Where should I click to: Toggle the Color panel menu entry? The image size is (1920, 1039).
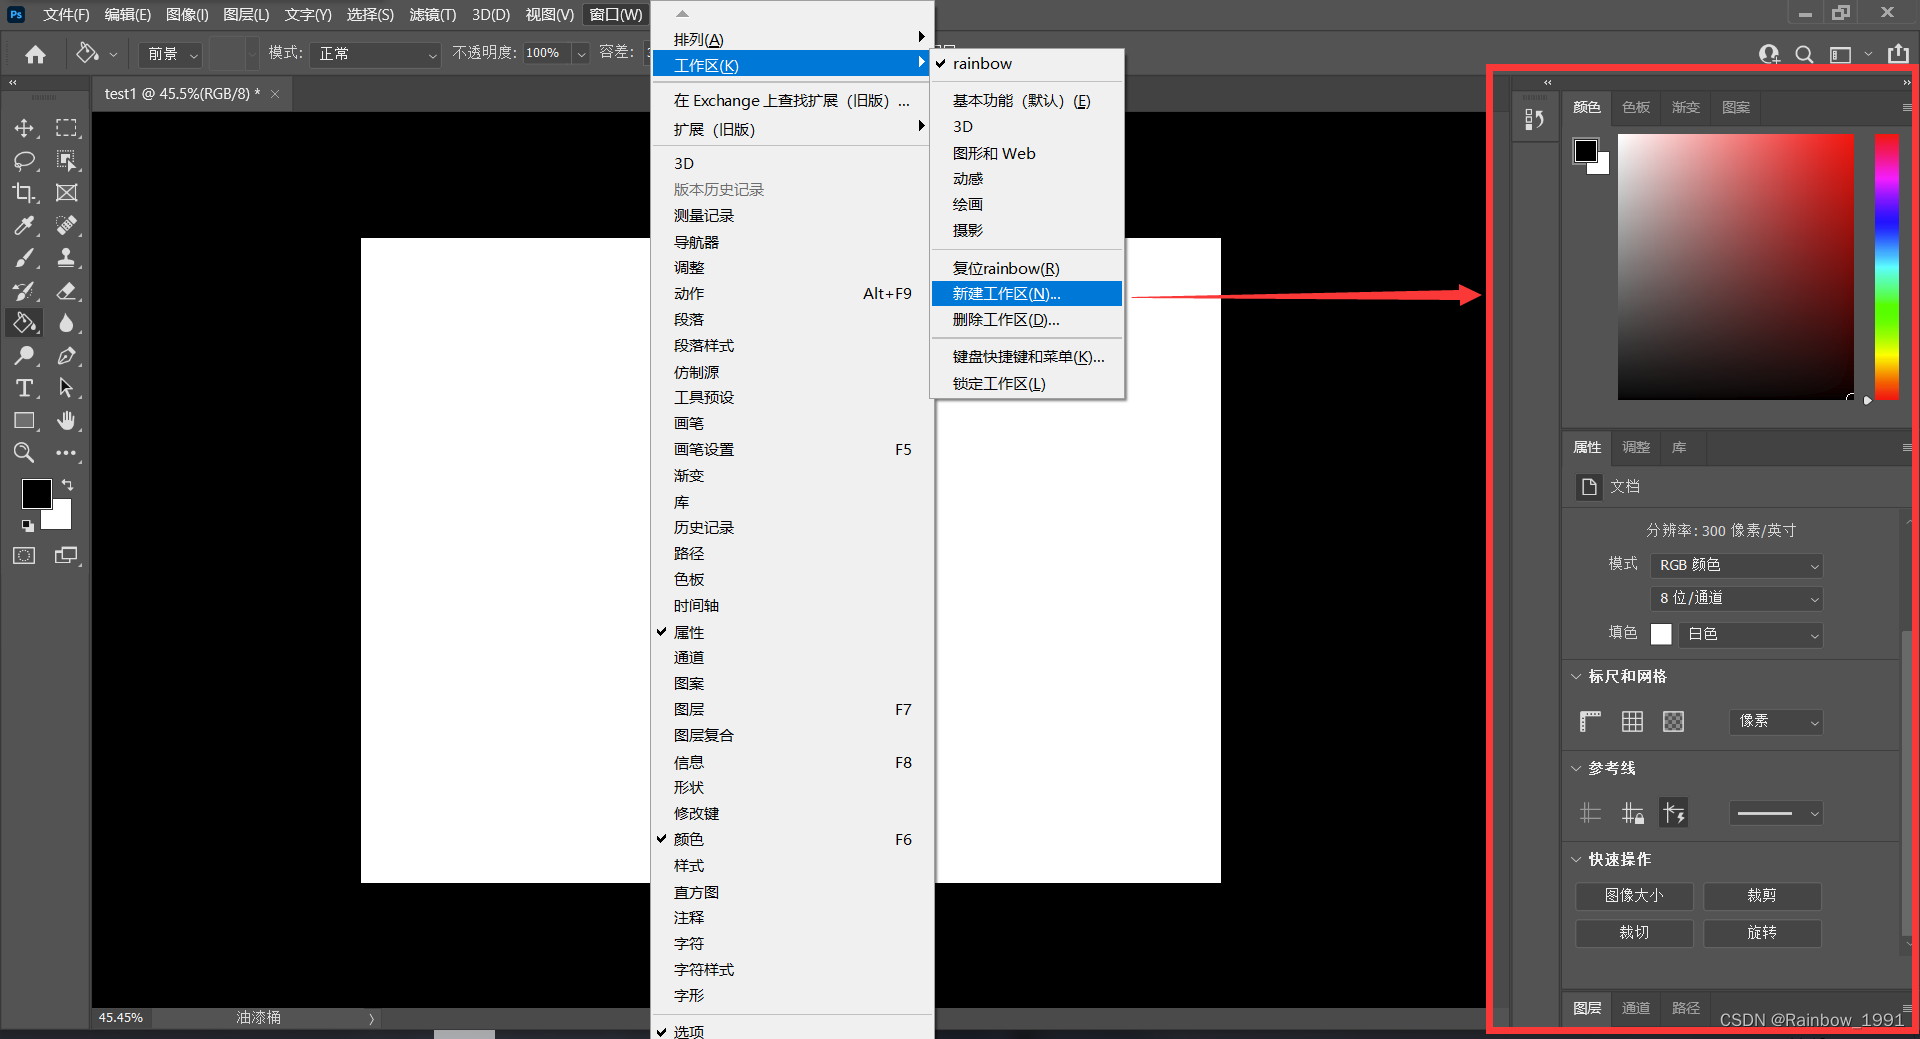tap(792, 840)
